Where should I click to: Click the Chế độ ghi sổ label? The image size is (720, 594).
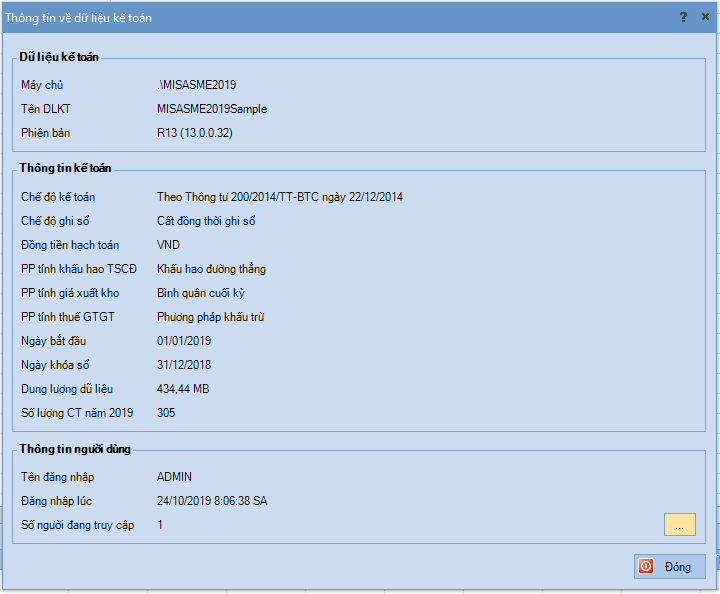[x=55, y=221]
